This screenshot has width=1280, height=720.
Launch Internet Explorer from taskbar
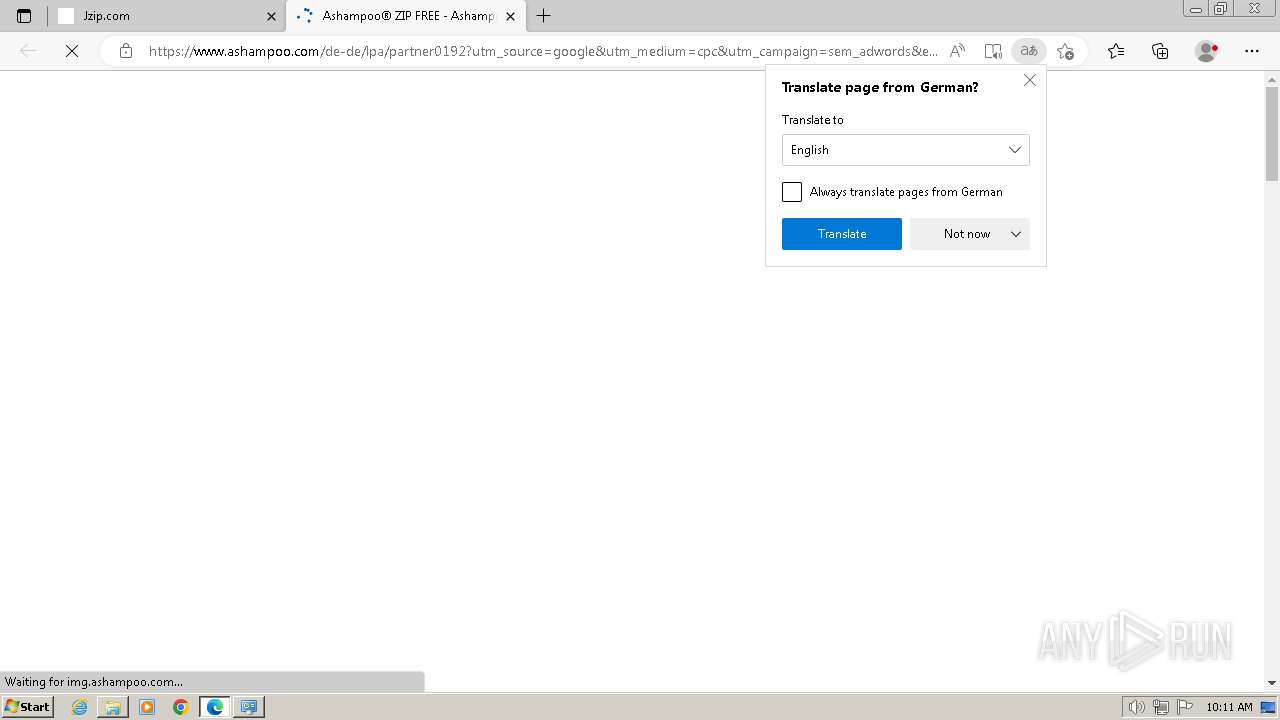point(80,707)
